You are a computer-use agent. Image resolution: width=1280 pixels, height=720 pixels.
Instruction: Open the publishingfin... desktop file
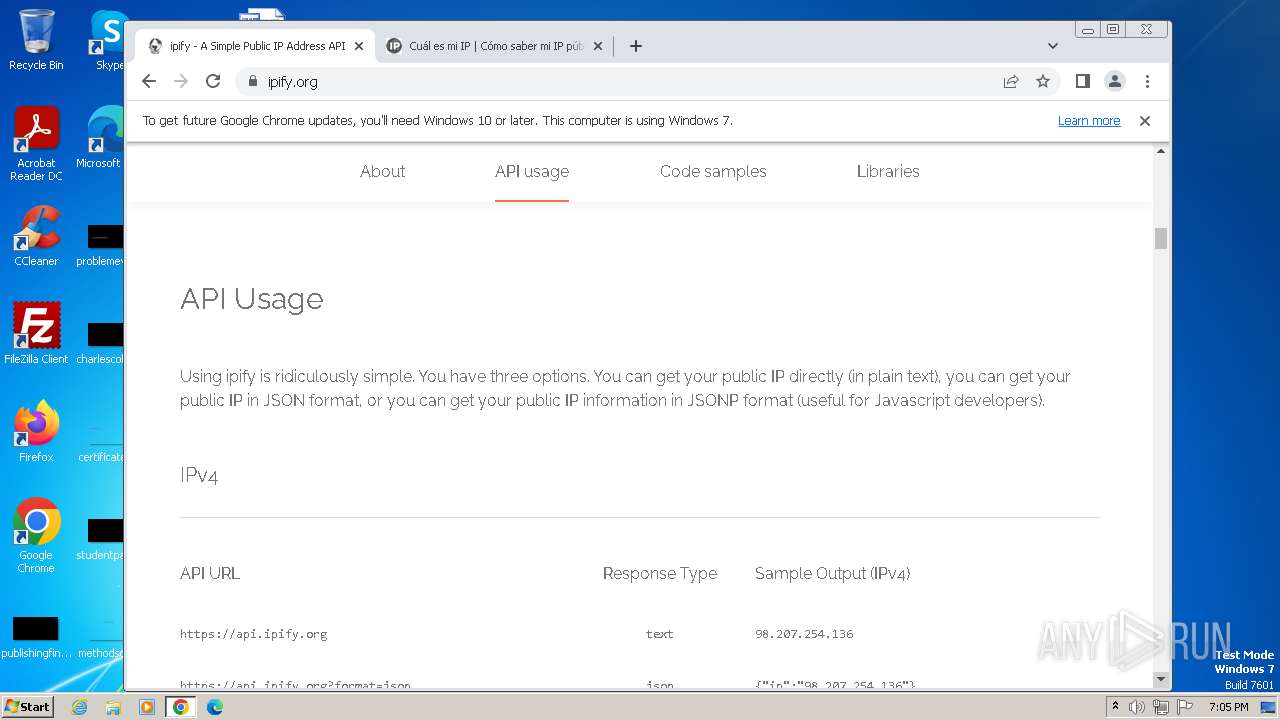point(36,637)
